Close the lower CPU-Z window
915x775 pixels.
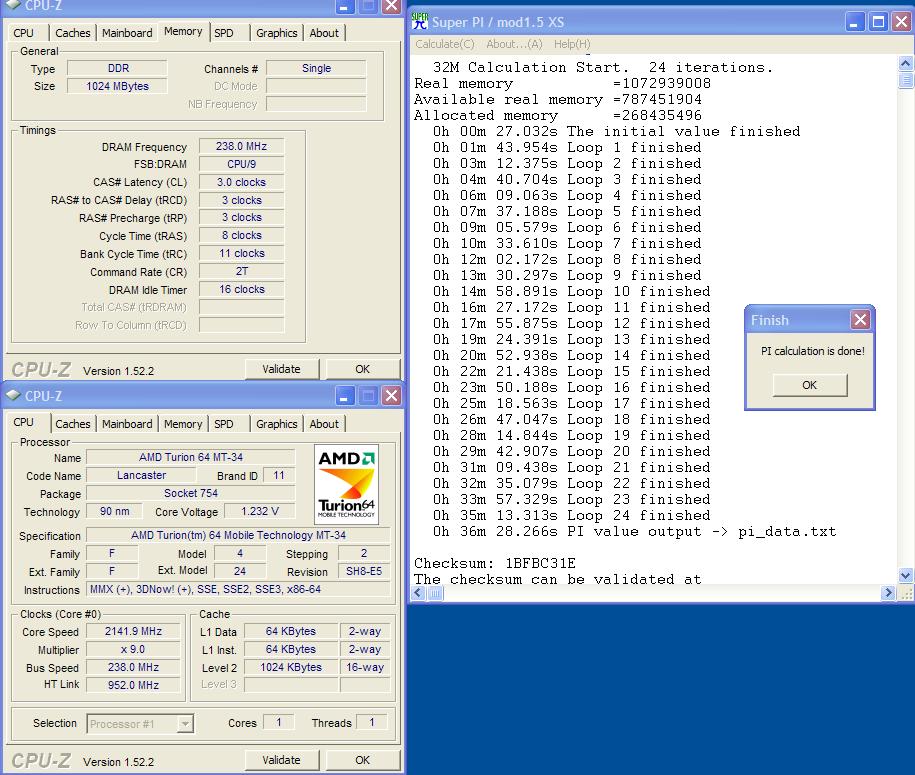(x=392, y=396)
